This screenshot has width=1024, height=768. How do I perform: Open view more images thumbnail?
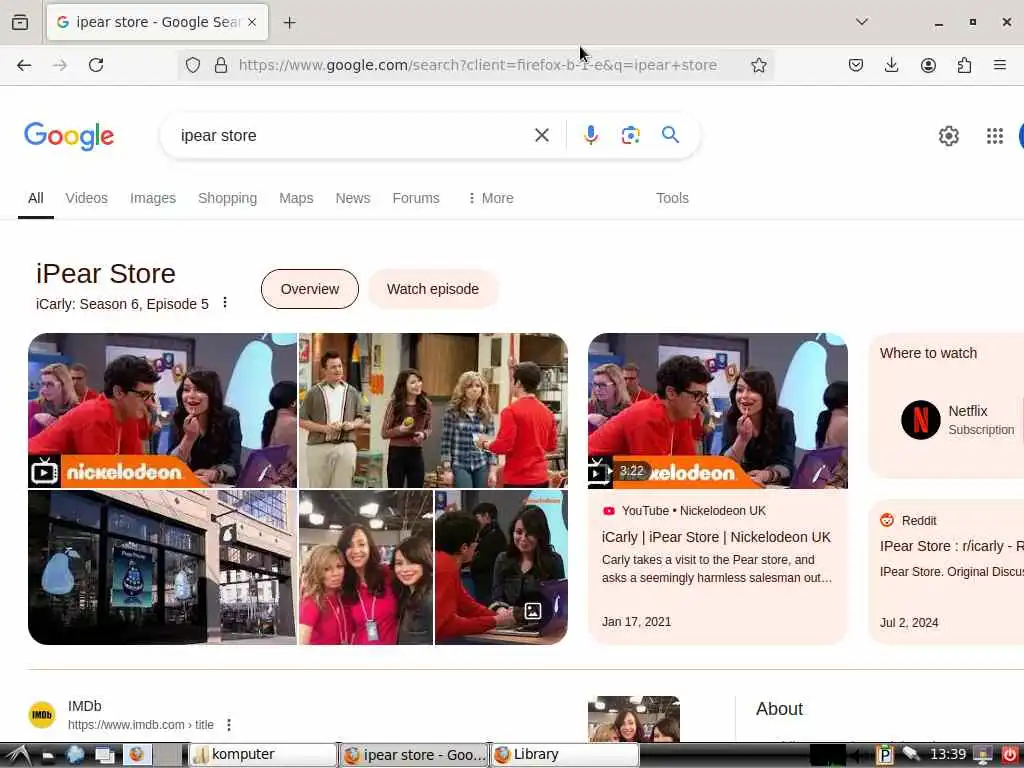(501, 568)
